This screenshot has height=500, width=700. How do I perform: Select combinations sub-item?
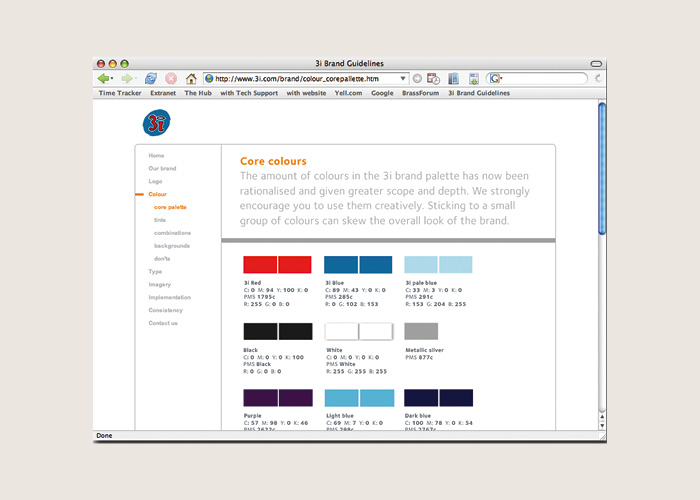[x=172, y=233]
